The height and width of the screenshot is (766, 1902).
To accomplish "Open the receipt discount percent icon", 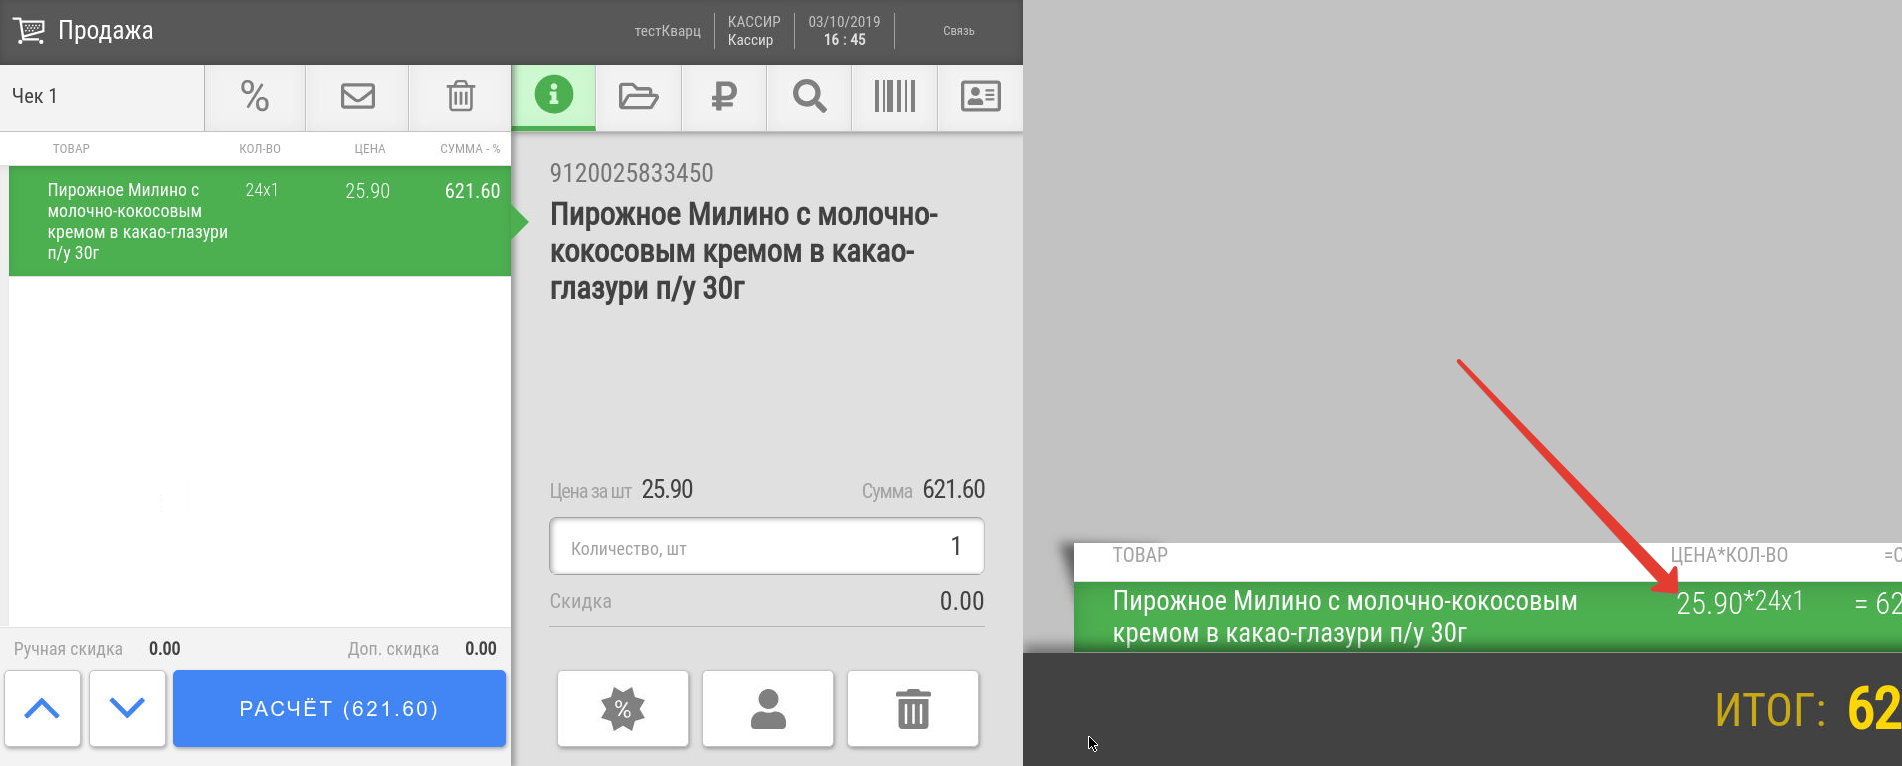I will click(255, 97).
